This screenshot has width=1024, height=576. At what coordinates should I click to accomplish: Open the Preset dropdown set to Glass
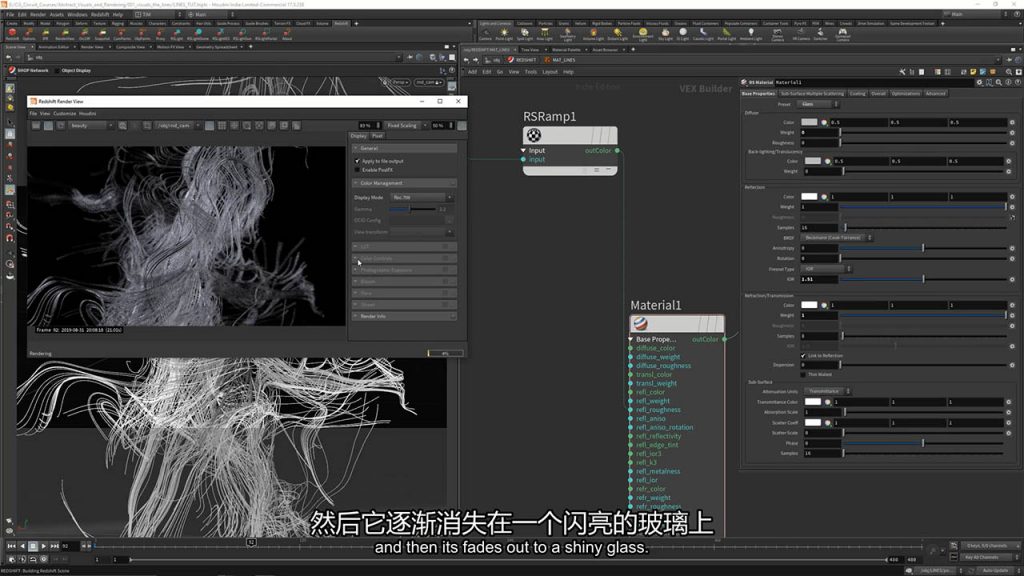[819, 104]
